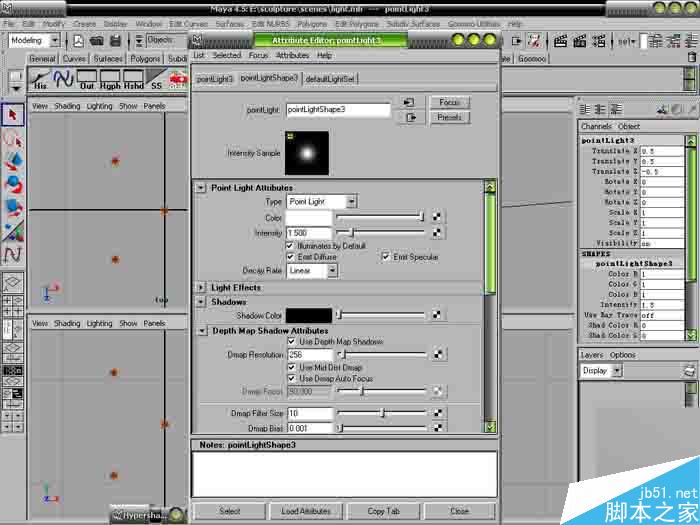Click the black Shadow Color swatch
The image size is (700, 525).
tap(309, 315)
